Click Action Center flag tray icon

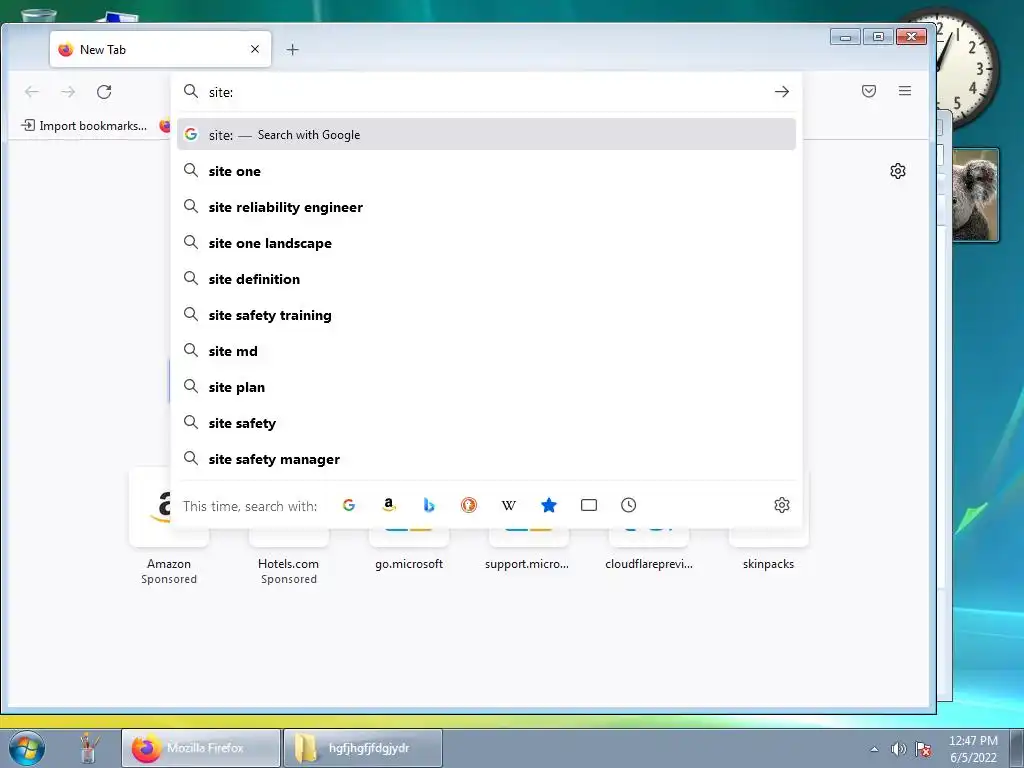pyautogui.click(x=923, y=749)
